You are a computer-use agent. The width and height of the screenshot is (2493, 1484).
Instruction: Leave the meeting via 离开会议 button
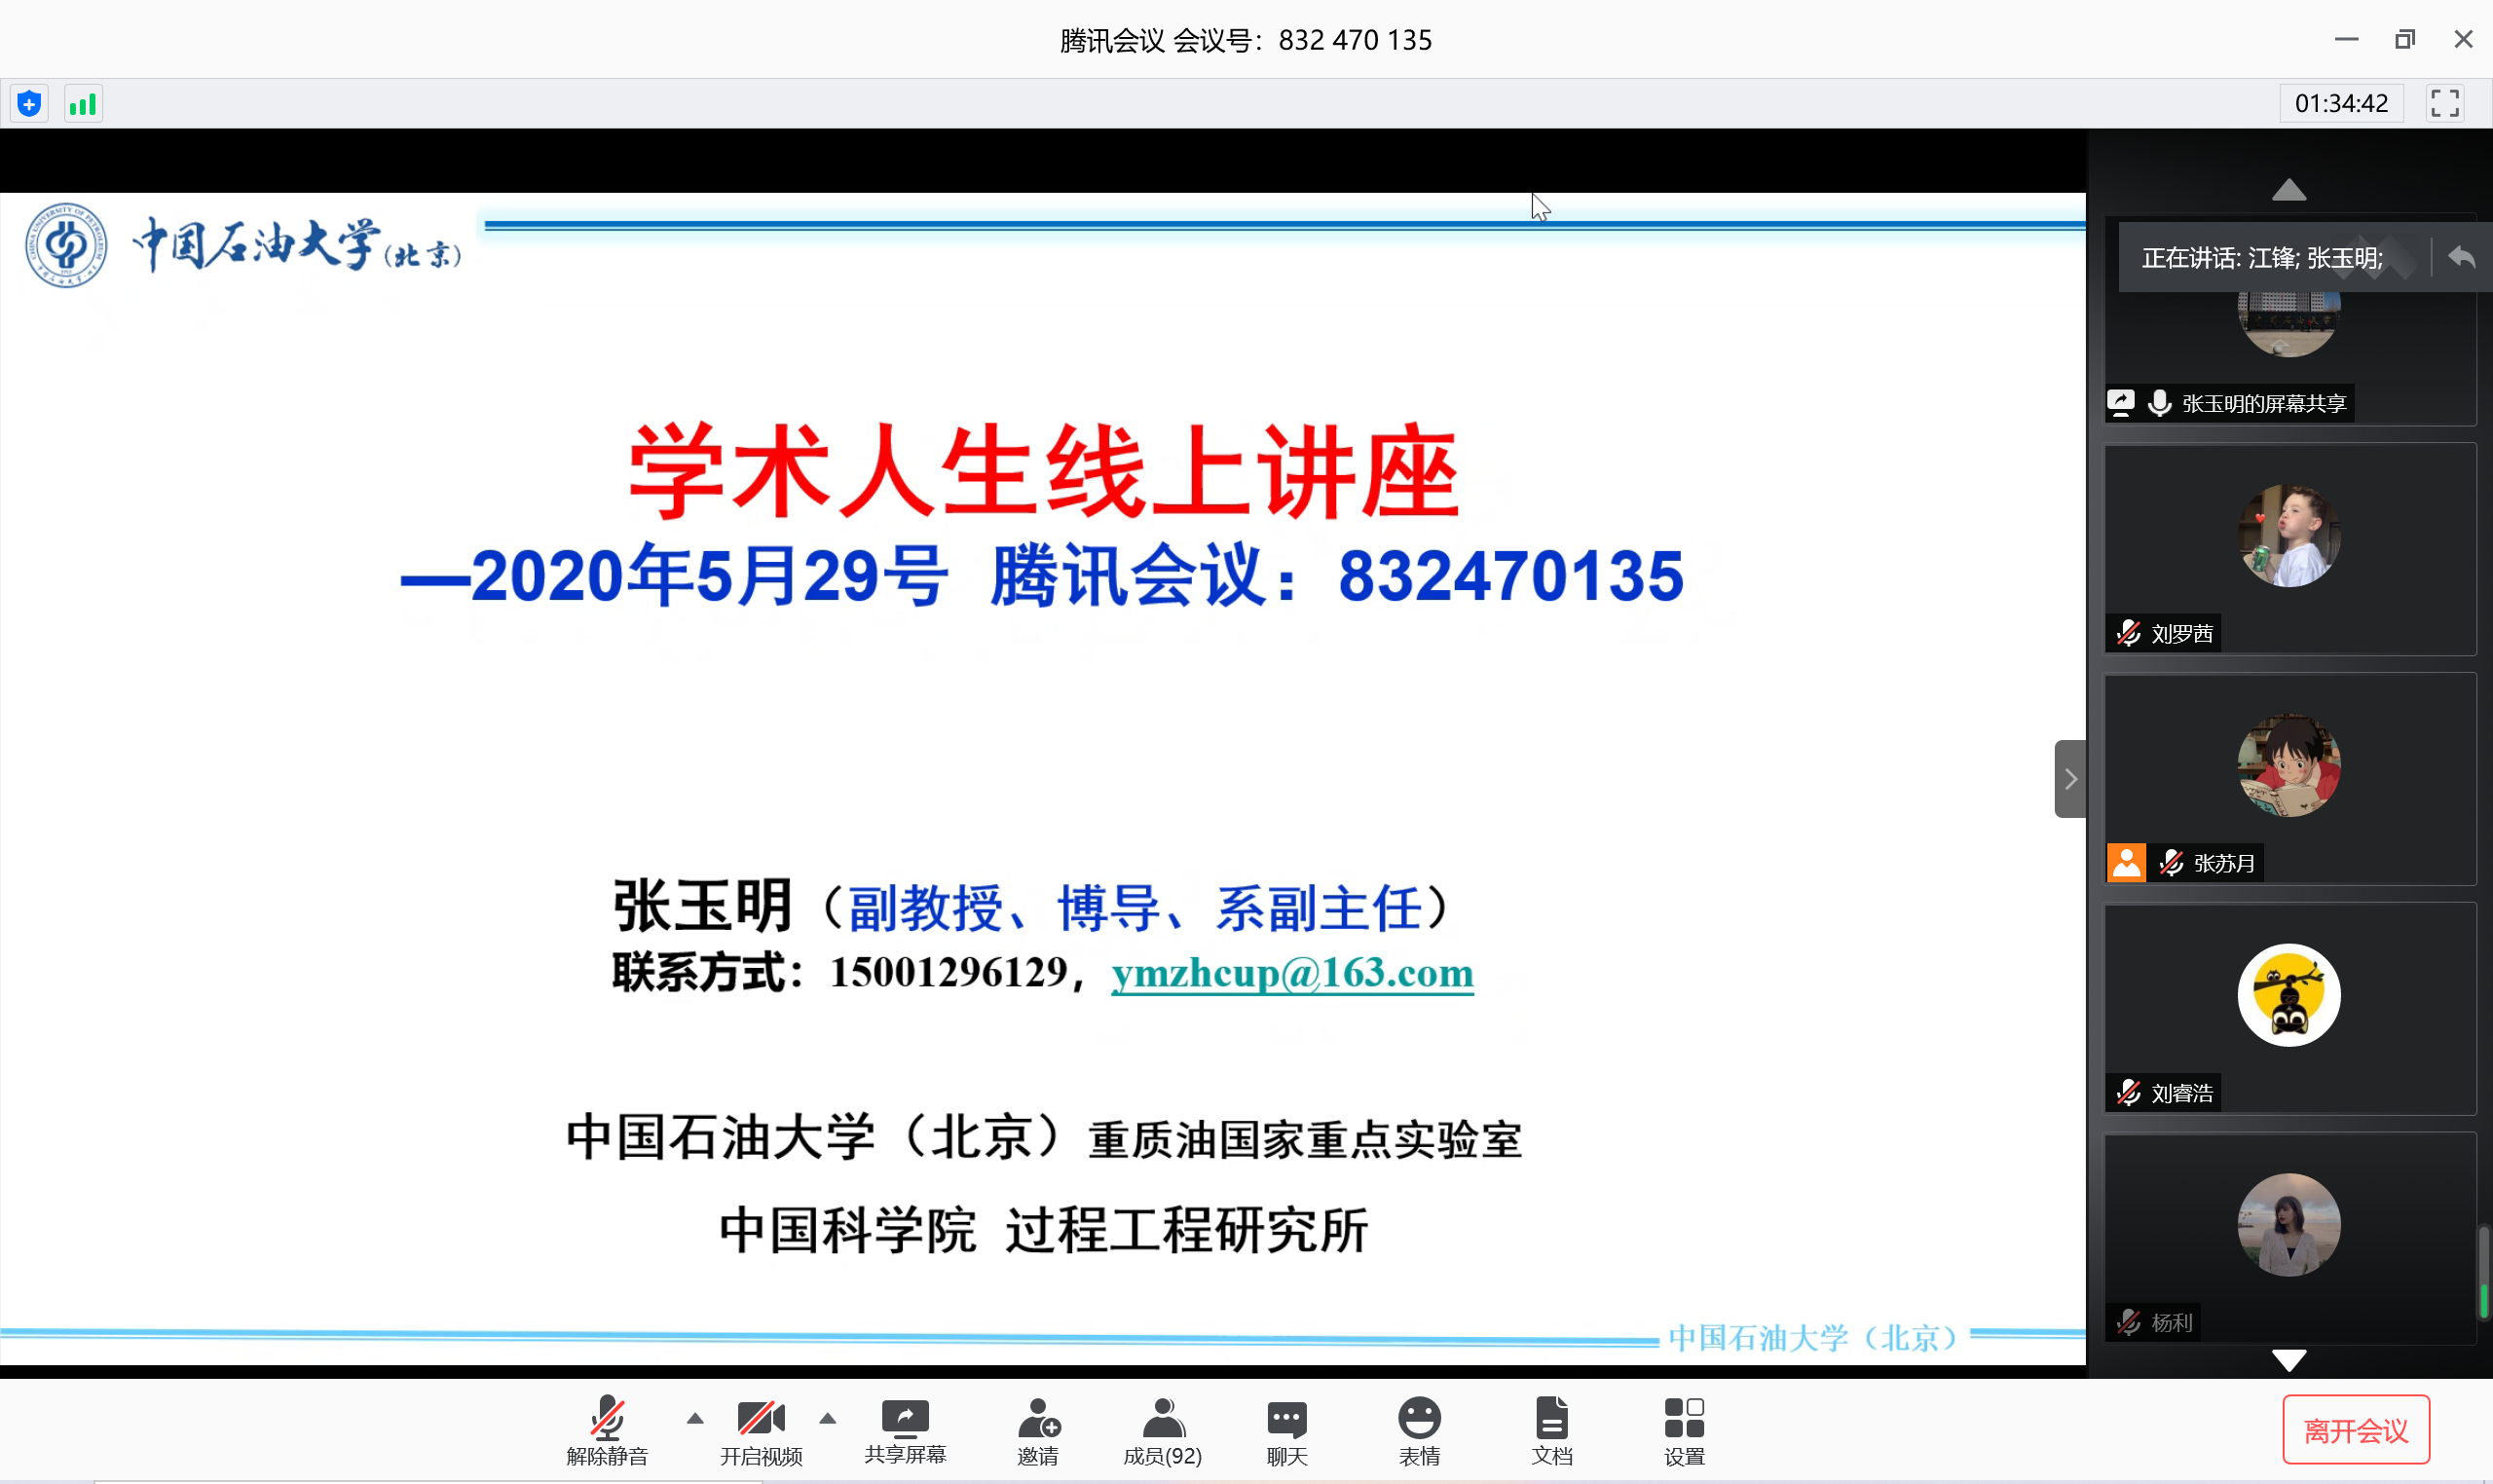click(x=2354, y=1429)
